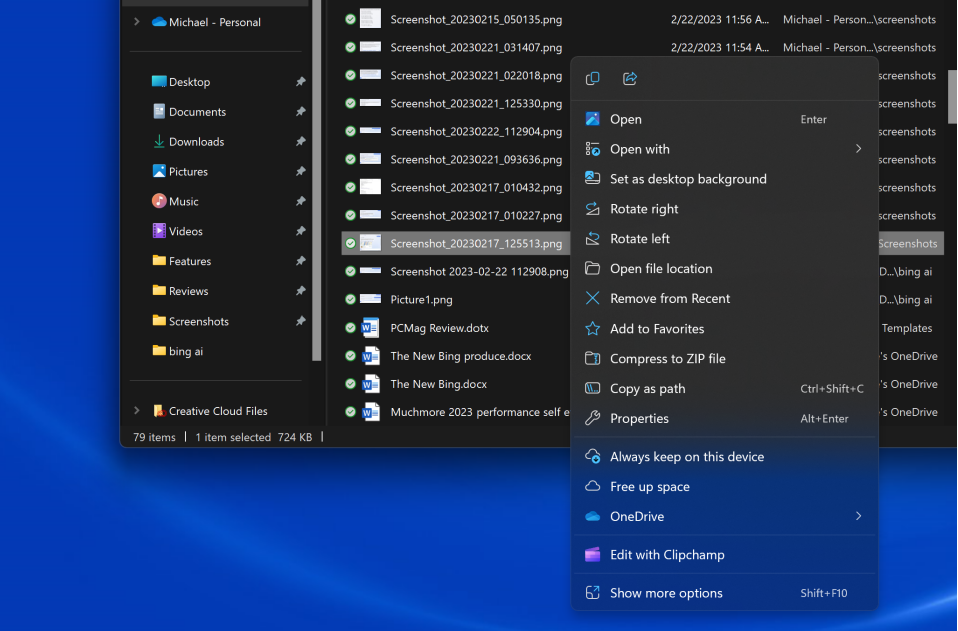Click the file list vertical scrollbar
Screen dimensions: 958x631
pyautogui.click(x=952, y=97)
